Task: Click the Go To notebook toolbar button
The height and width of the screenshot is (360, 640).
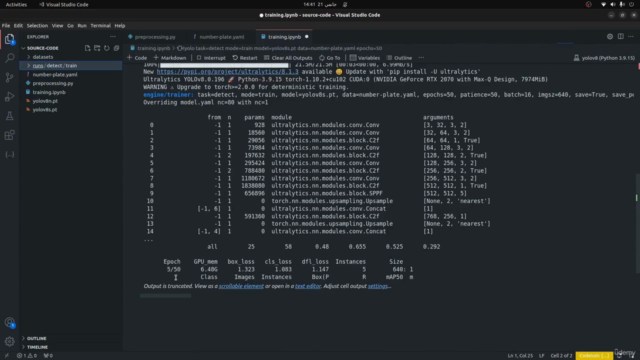Action: pos(330,58)
